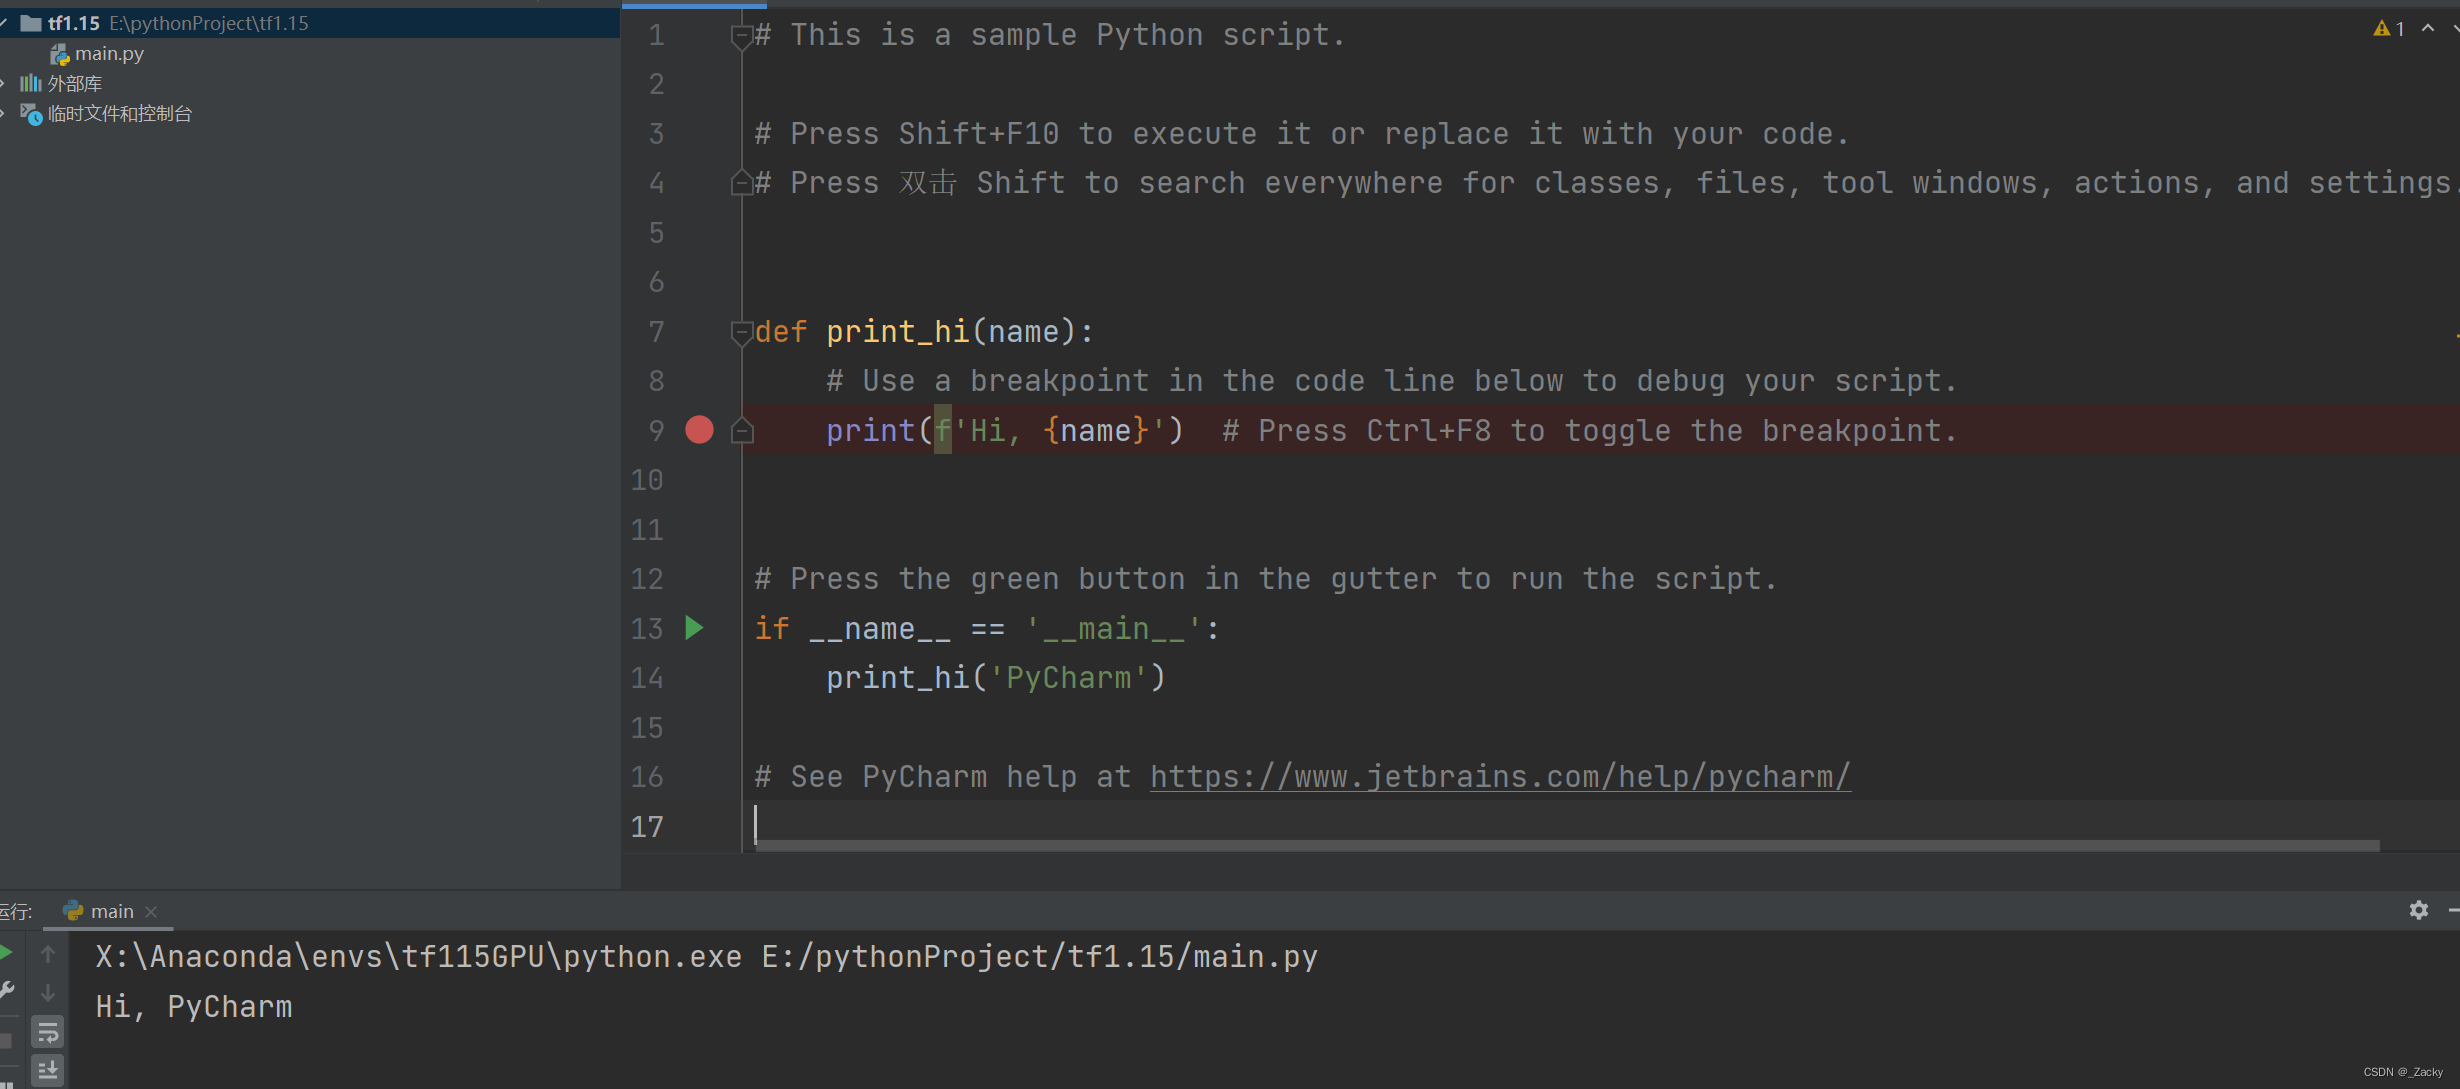This screenshot has height=1089, width=2460.
Task: Collapse the comment fold marker on line 1
Action: 741,37
